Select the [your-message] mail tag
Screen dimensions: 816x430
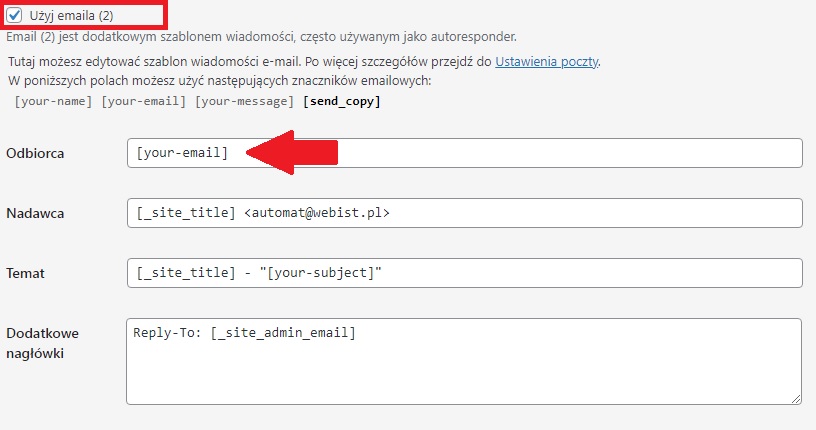tap(241, 101)
